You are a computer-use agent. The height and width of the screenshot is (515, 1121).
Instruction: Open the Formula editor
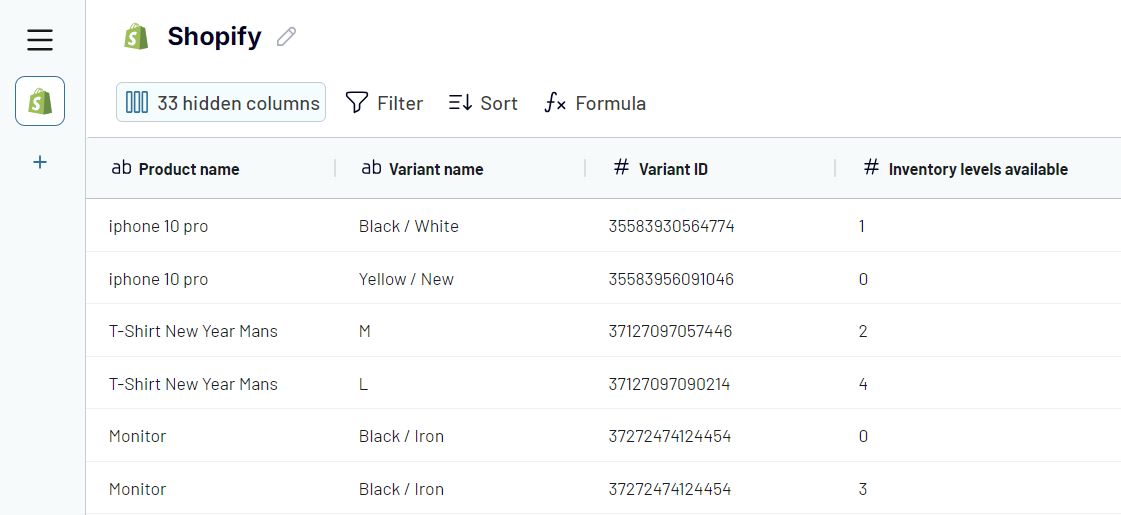click(610, 103)
